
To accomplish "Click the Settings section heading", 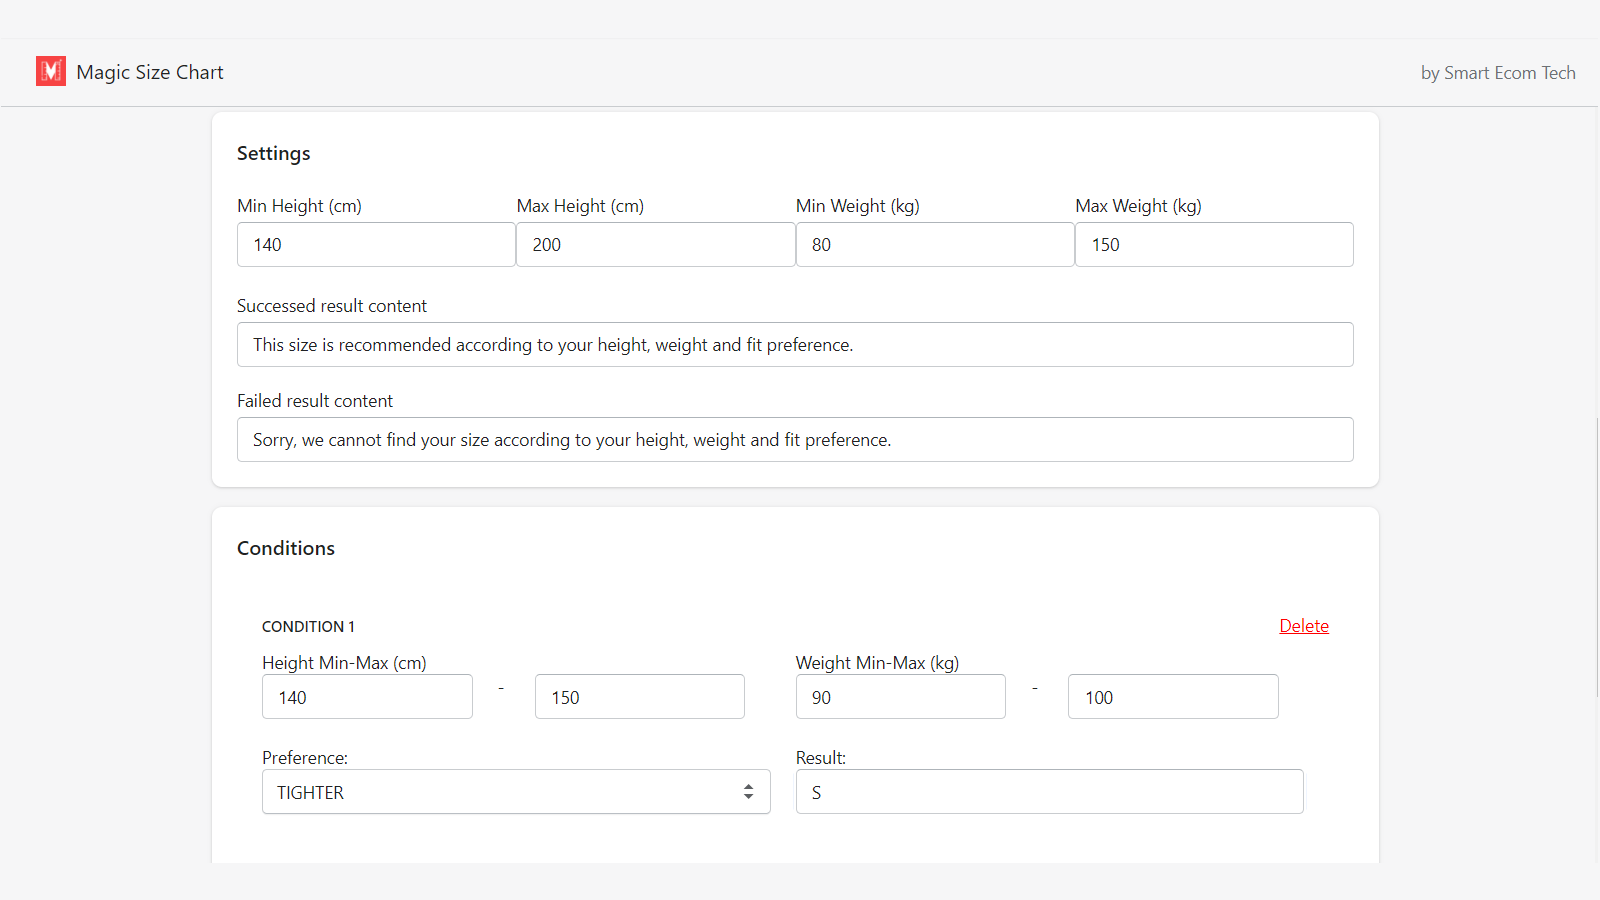I will pos(273,154).
